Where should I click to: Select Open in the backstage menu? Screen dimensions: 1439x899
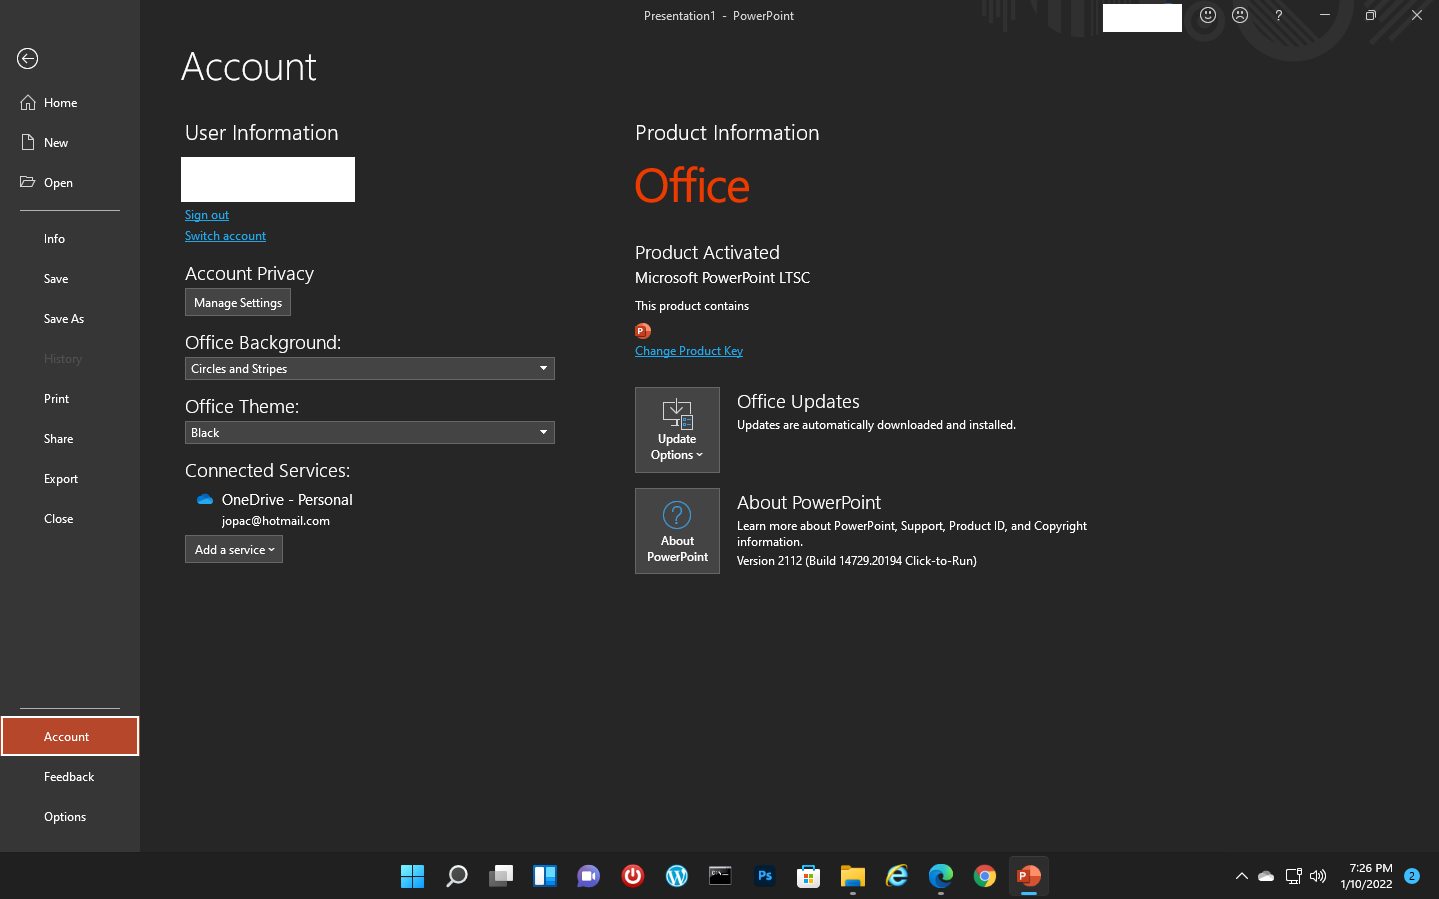click(70, 183)
